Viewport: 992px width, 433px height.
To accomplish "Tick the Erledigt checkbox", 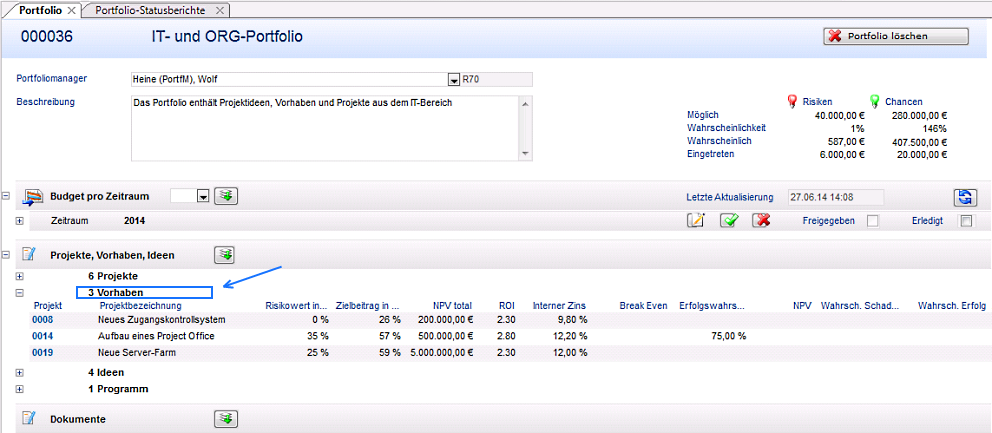I will 965,221.
